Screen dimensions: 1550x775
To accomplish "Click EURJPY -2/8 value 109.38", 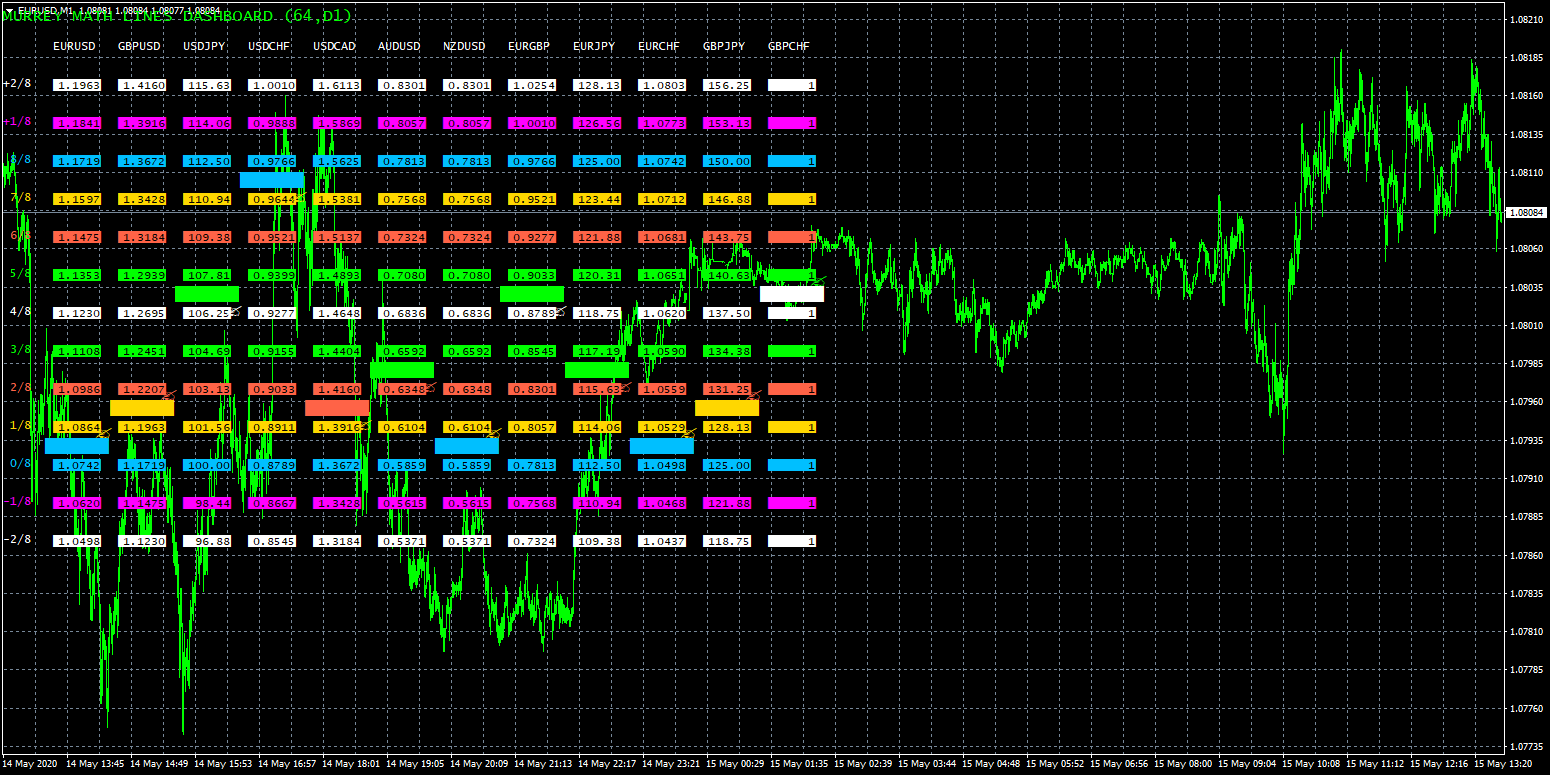I will pyautogui.click(x=597, y=541).
